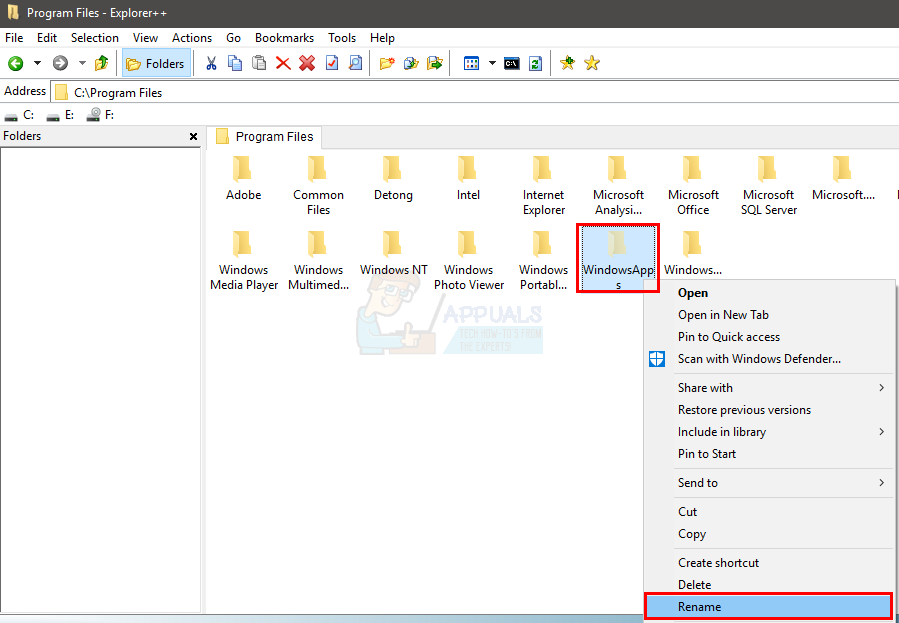Go forward with the grey arrow button
This screenshot has width=899, height=623.
(x=60, y=63)
